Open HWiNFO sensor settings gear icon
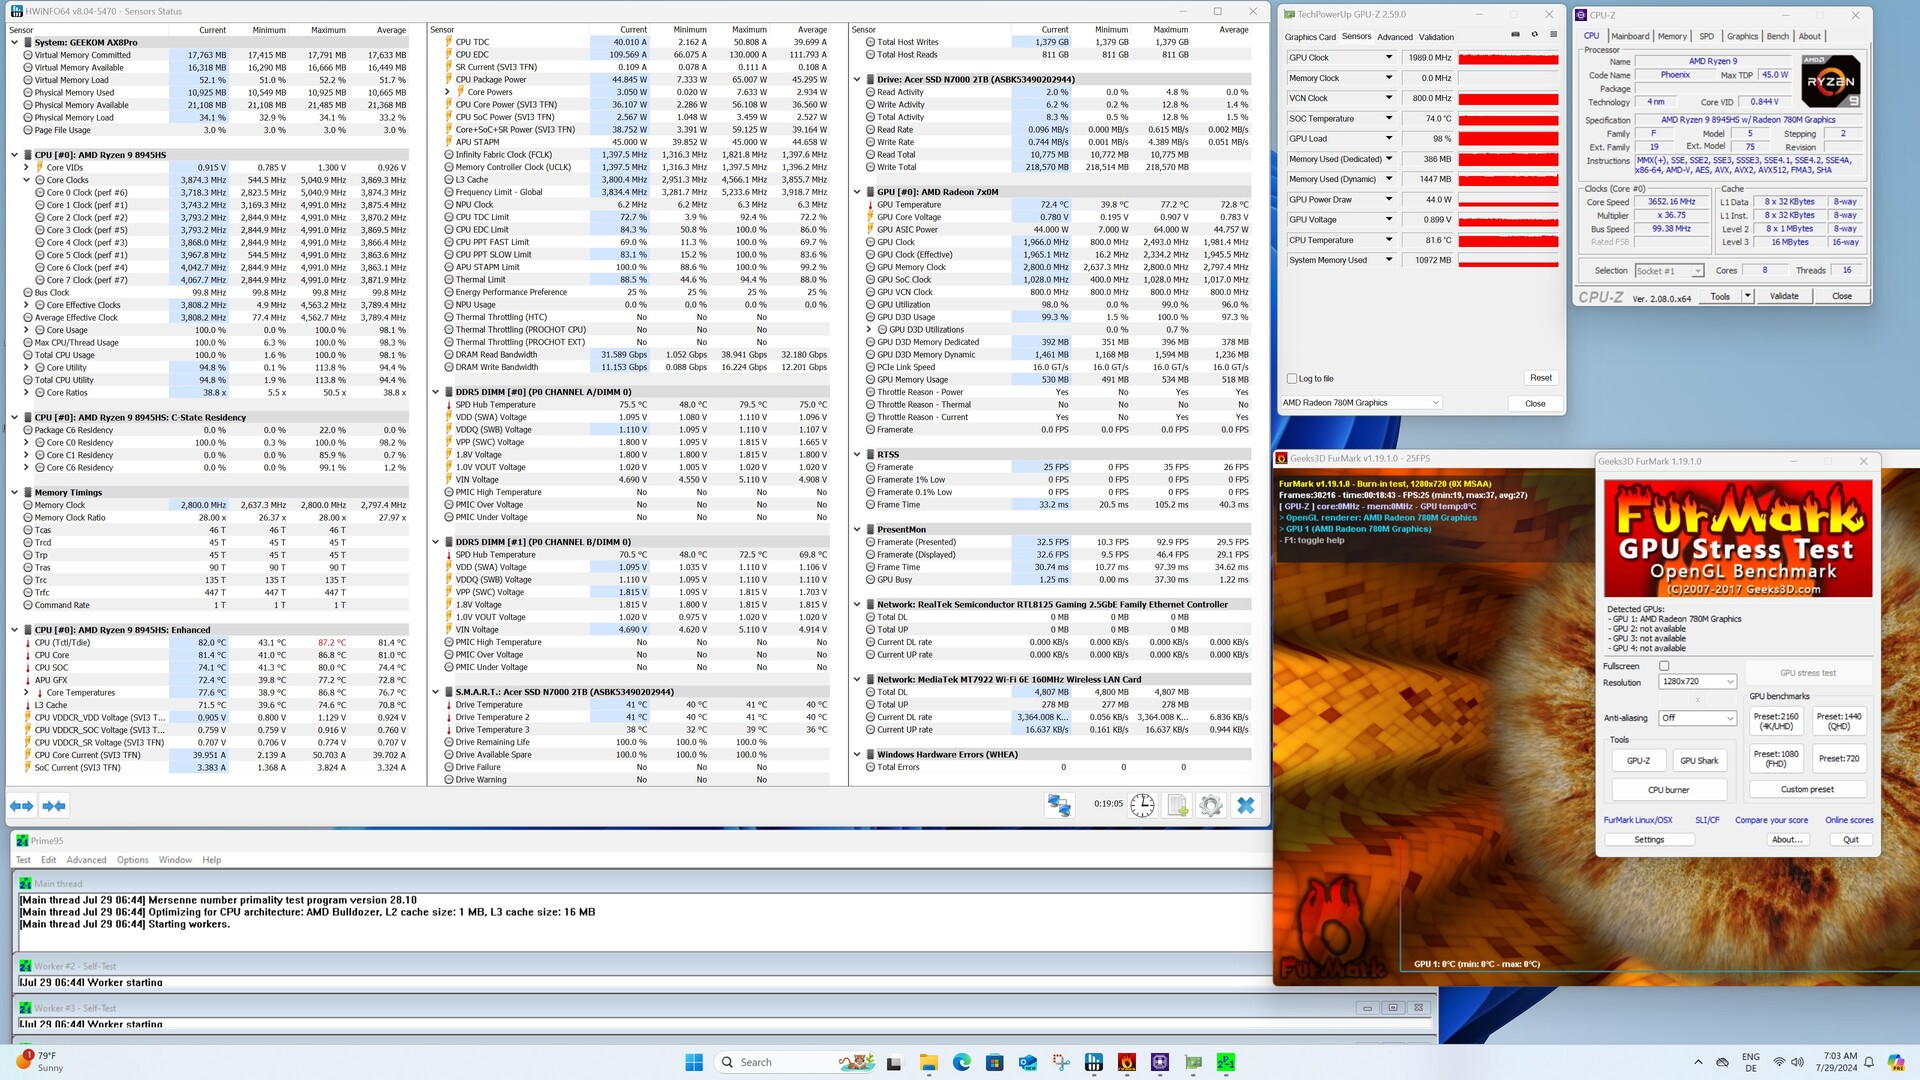 (1210, 805)
